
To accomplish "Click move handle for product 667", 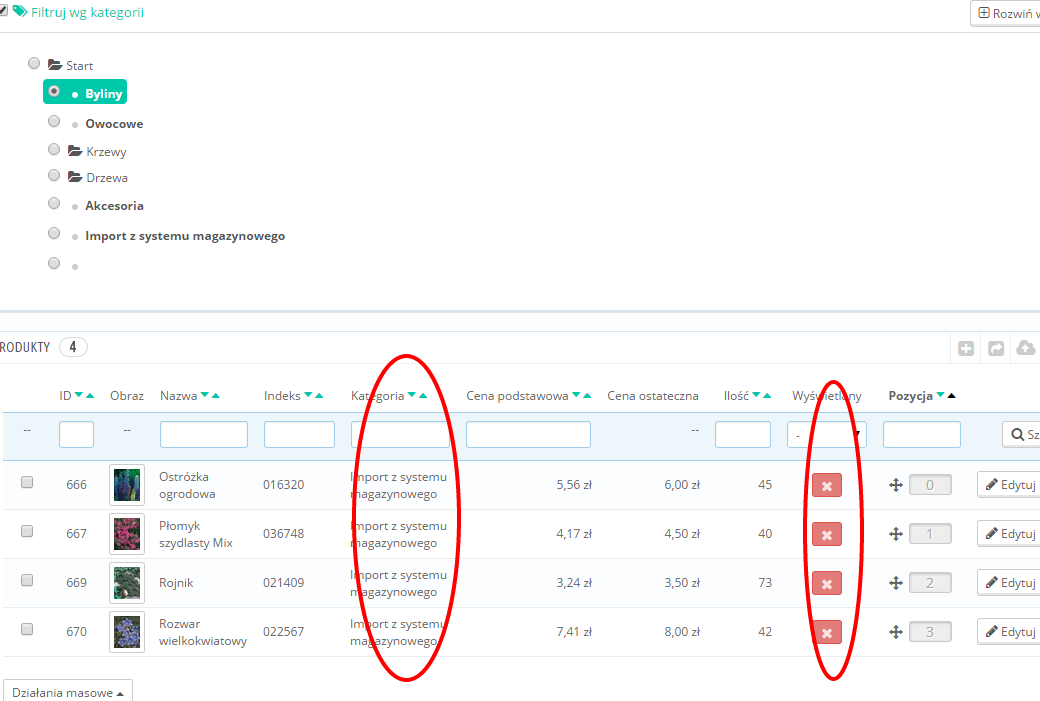I will click(895, 534).
